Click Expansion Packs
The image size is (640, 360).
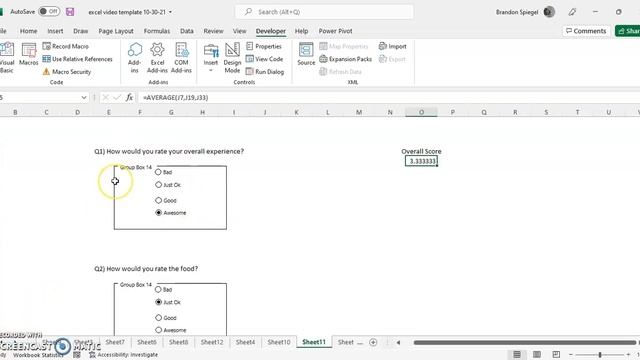345,59
